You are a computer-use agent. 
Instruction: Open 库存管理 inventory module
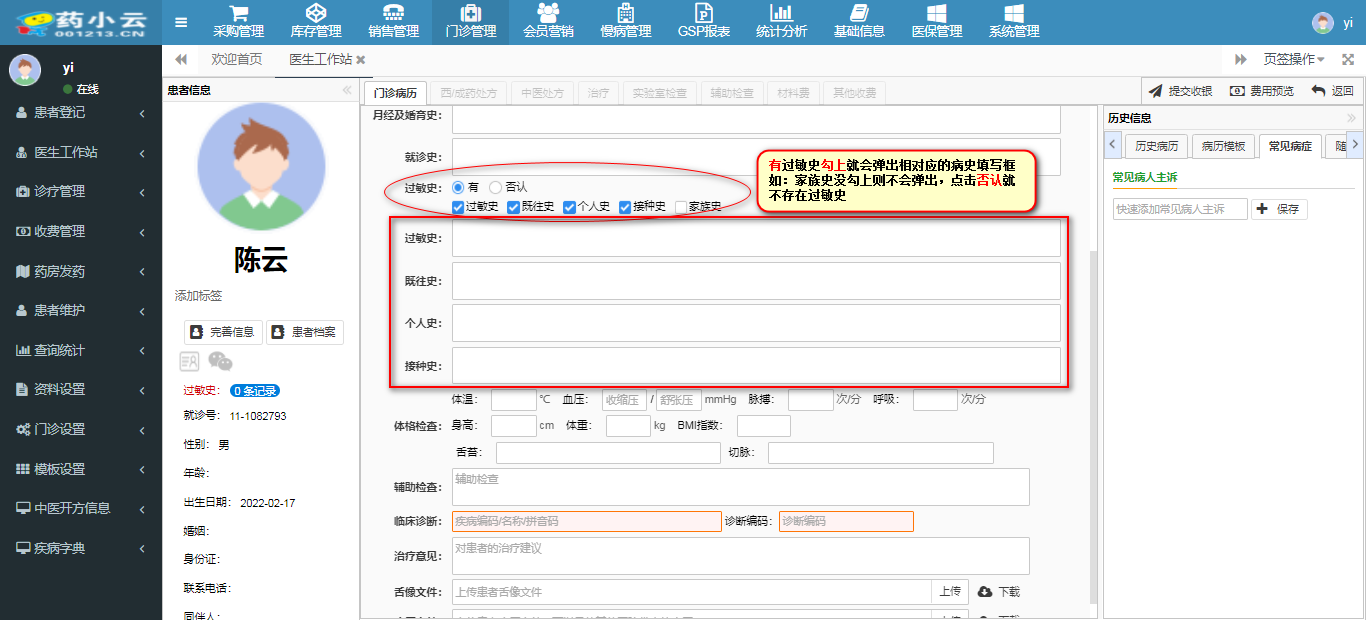click(x=316, y=22)
